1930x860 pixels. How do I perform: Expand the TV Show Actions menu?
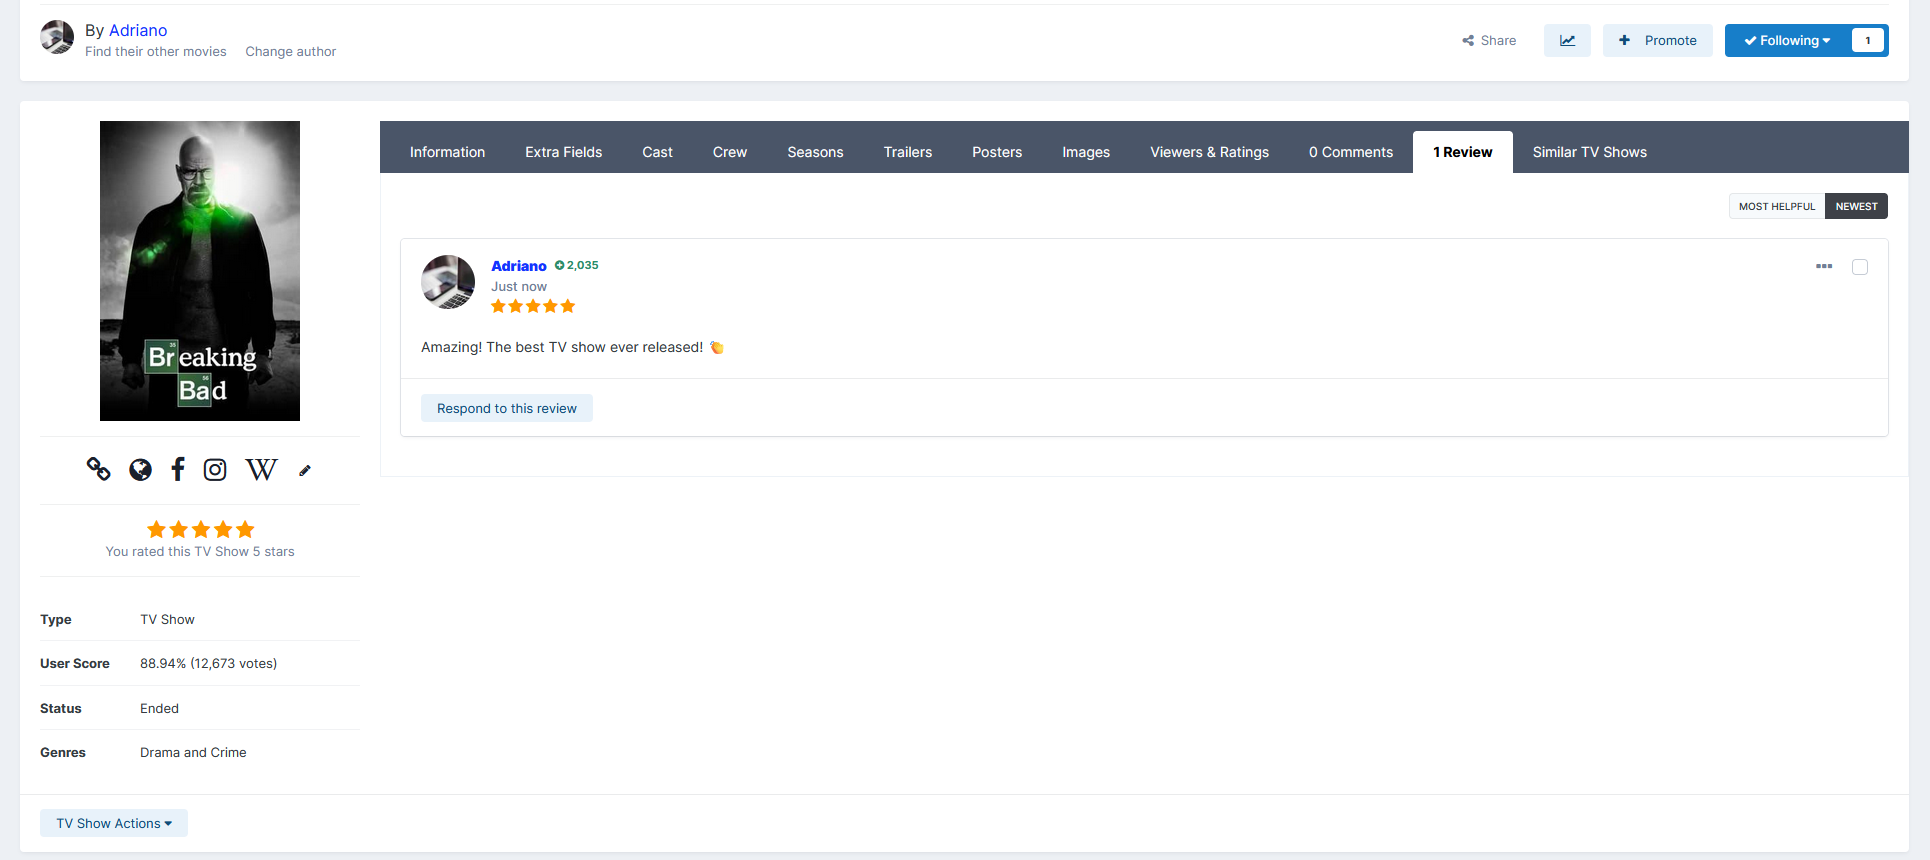pyautogui.click(x=114, y=823)
